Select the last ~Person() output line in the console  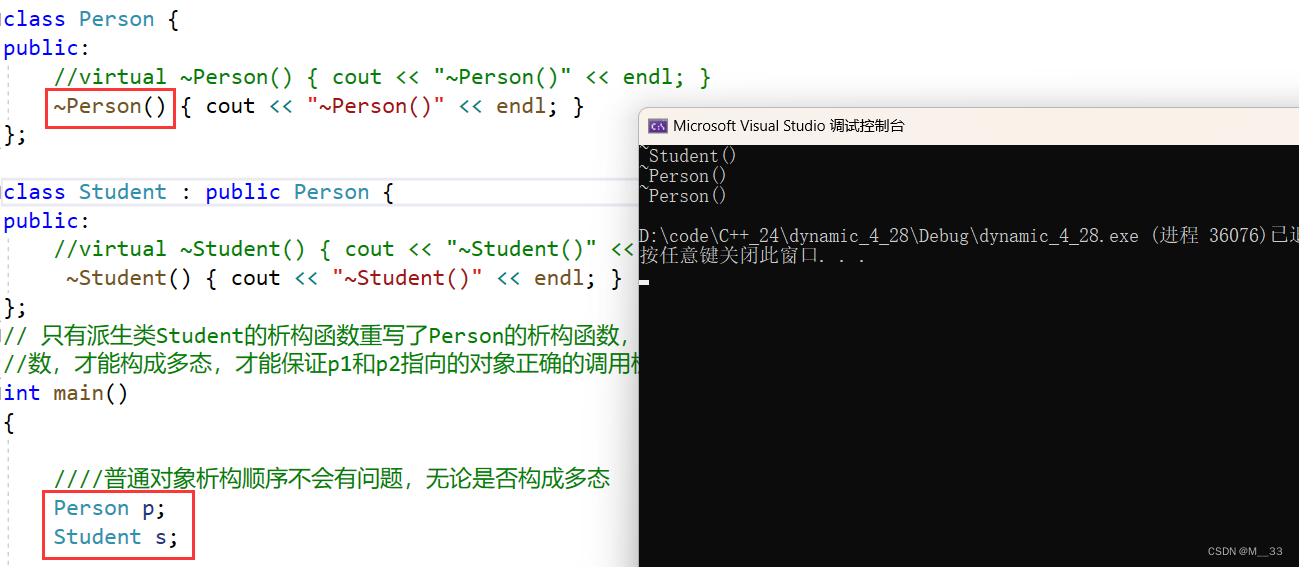tap(684, 196)
